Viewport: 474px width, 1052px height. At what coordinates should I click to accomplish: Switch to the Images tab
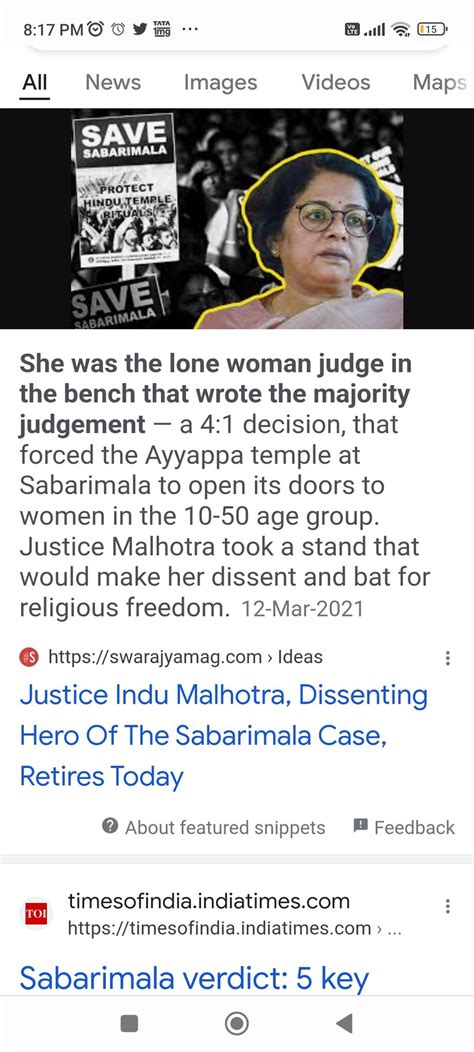click(x=220, y=83)
